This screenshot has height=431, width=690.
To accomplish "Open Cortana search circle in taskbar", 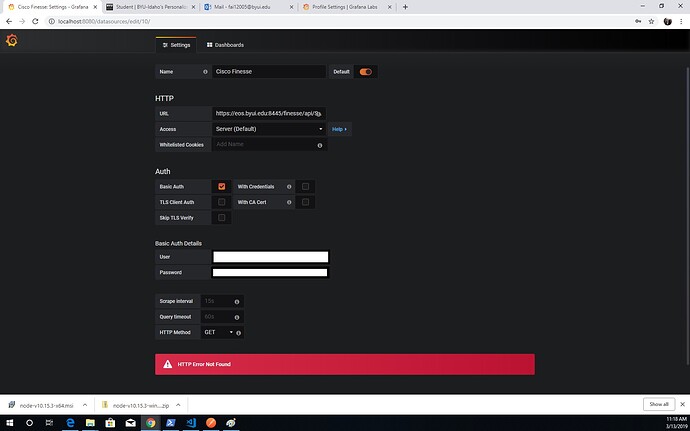I will tap(29, 423).
